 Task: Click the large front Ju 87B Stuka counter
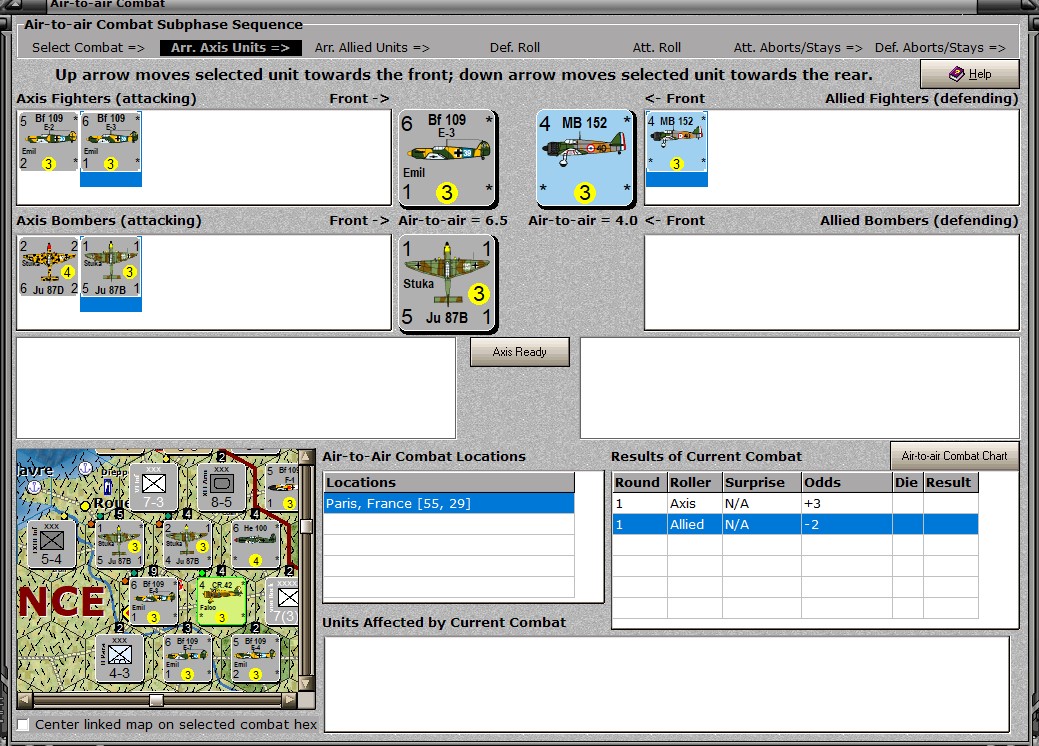tap(447, 283)
